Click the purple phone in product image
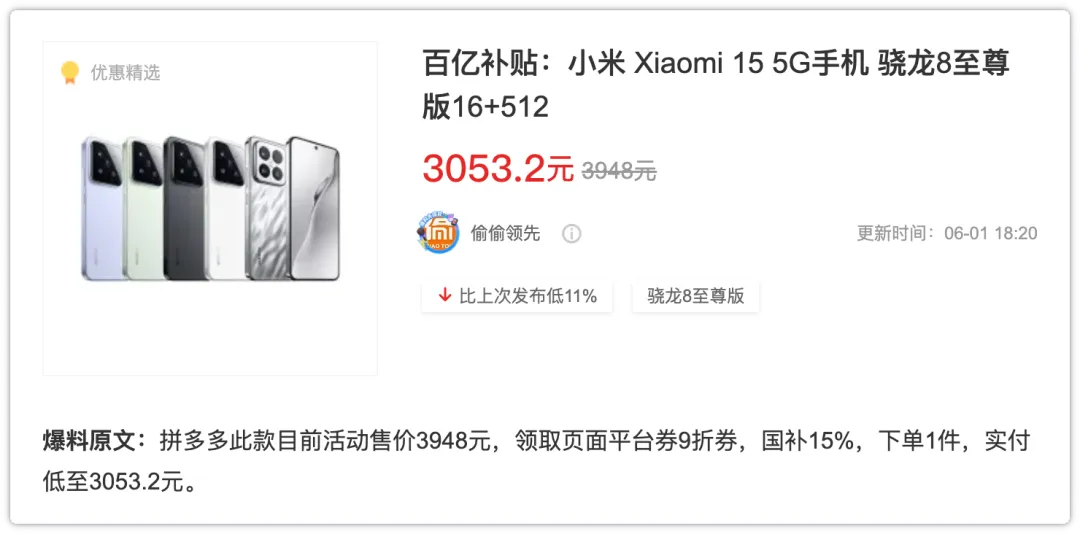1080x534 pixels. (x=102, y=208)
